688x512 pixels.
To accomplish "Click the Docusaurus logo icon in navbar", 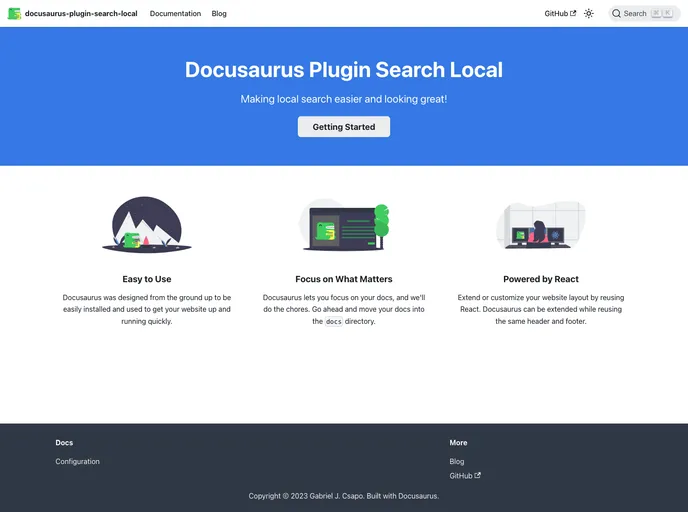I will pos(14,14).
